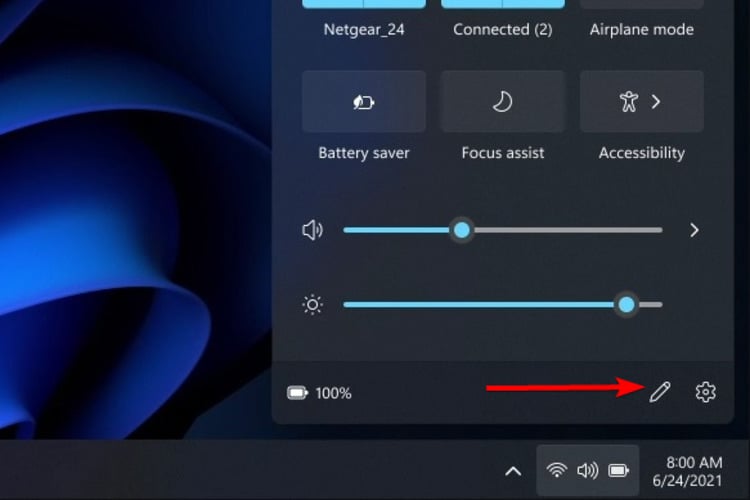
Task: Click the battery icon next to 100%
Action: click(x=297, y=393)
